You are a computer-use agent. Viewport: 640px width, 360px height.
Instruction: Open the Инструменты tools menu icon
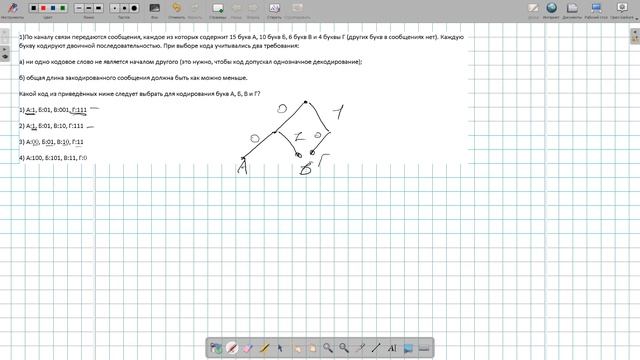click(x=12, y=8)
